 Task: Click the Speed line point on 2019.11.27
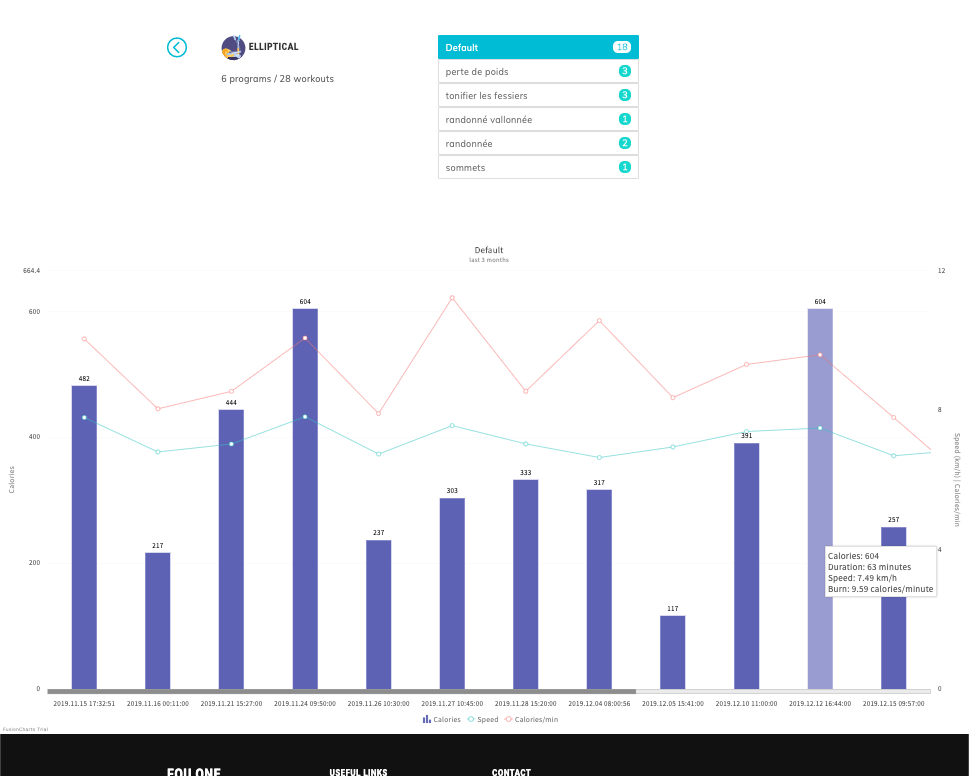452,426
